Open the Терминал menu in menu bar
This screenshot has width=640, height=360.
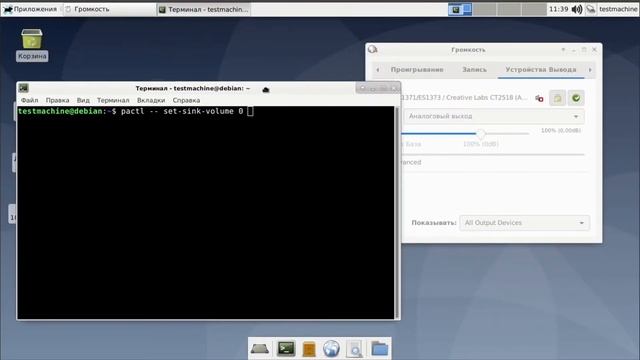pyautogui.click(x=113, y=100)
